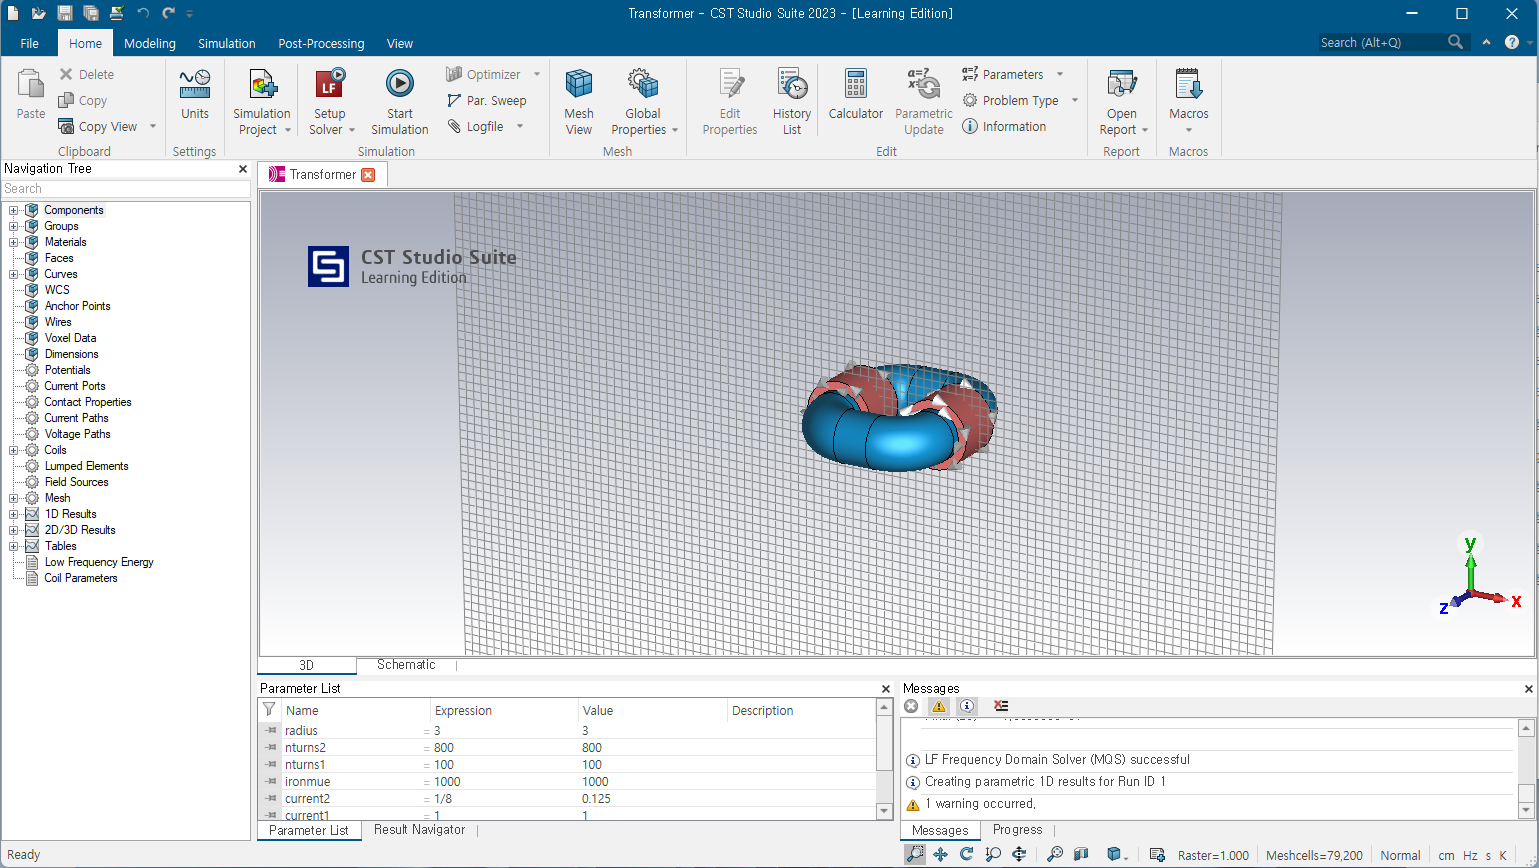Expand the 2D/3D Results tree node

pyautogui.click(x=14, y=530)
